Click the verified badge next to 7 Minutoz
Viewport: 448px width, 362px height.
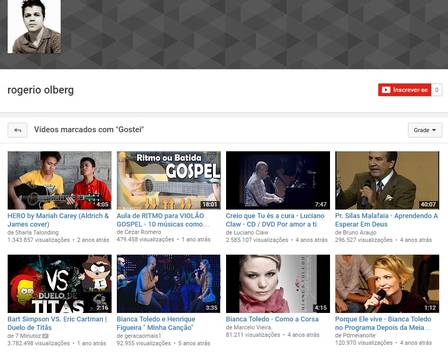[46, 336]
